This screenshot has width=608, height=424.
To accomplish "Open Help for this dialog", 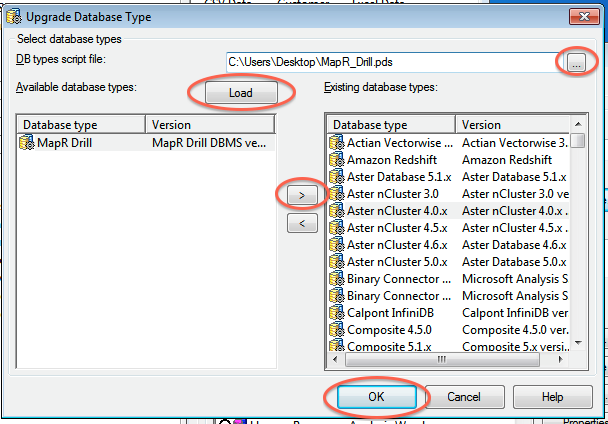I will click(552, 397).
